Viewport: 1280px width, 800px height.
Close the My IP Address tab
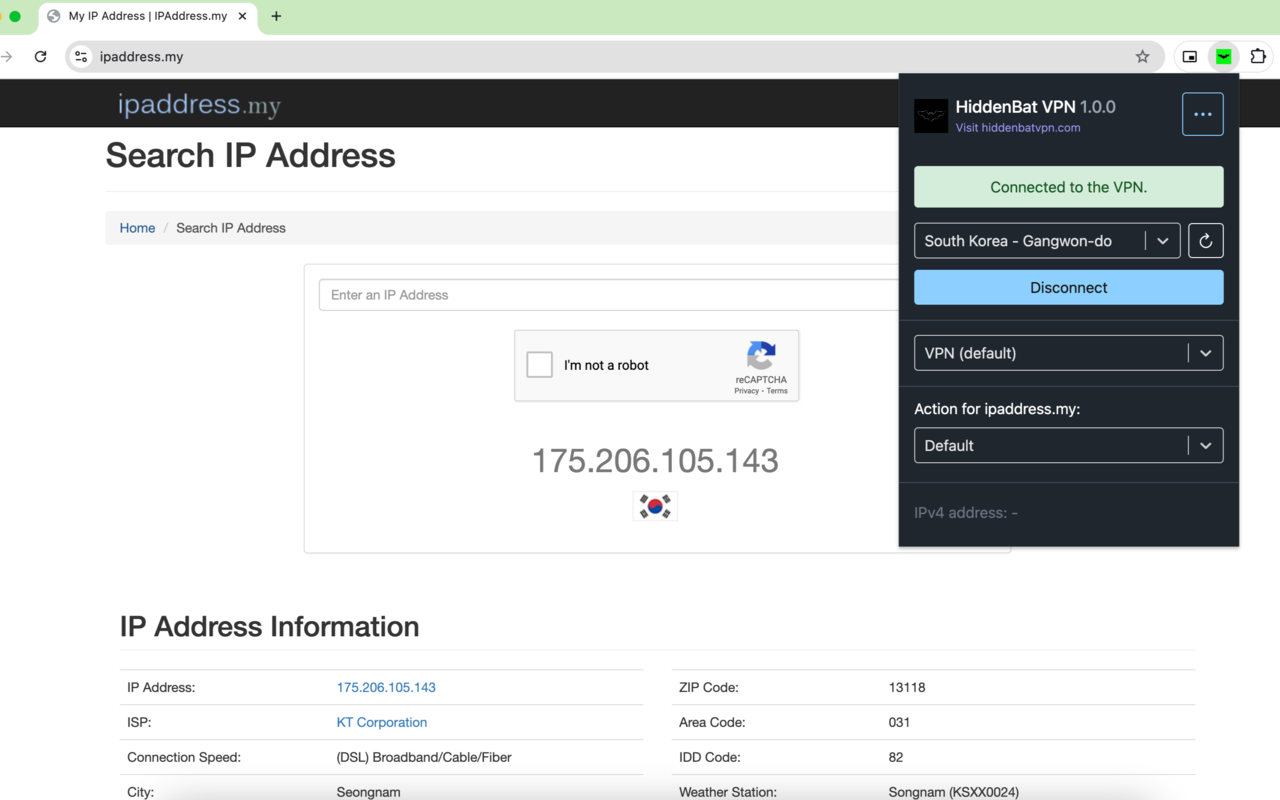[242, 16]
